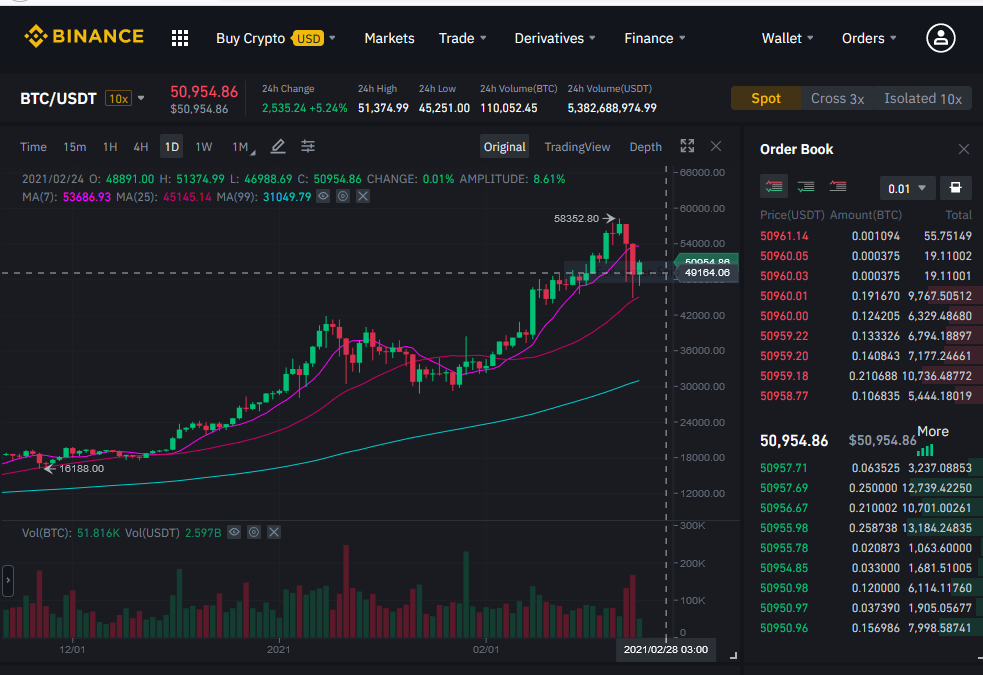
Task: Switch chart to Depth view
Action: pos(645,147)
